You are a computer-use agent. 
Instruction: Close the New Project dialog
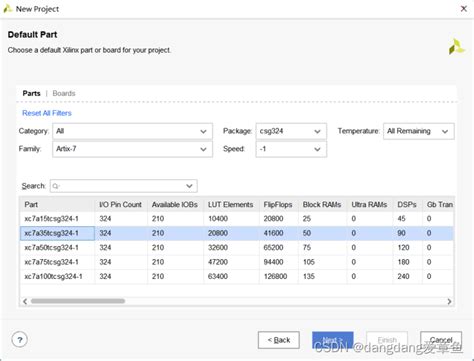tap(464, 9)
